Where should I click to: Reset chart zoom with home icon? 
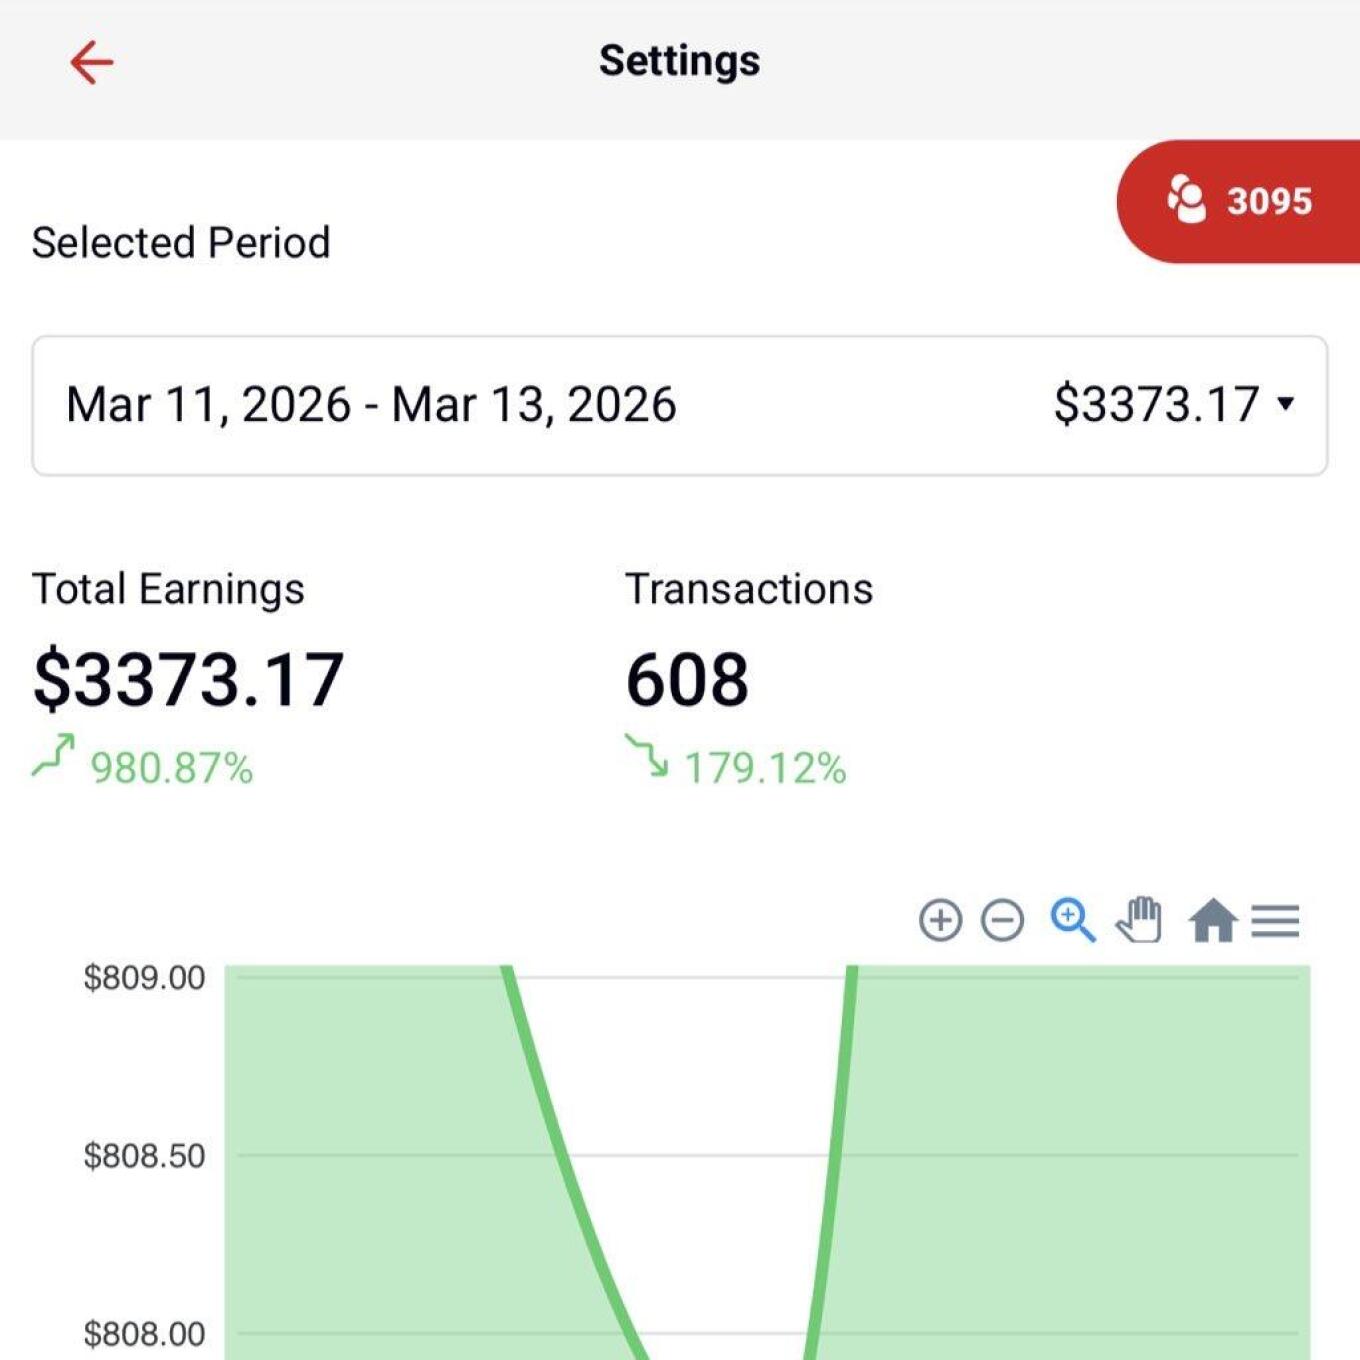click(1212, 920)
